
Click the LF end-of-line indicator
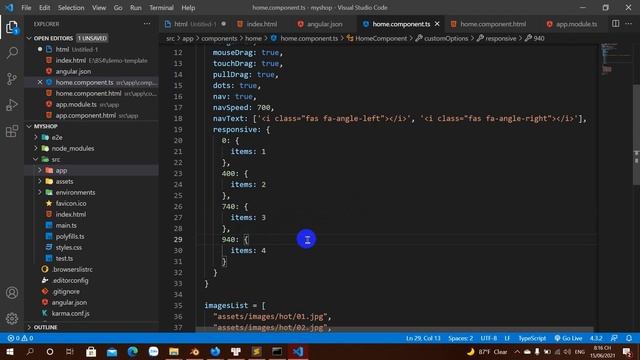(x=507, y=338)
